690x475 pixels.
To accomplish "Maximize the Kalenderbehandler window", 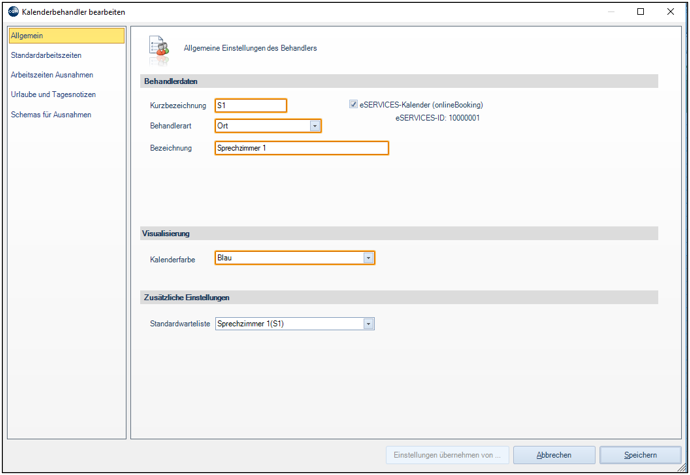I will click(x=641, y=11).
